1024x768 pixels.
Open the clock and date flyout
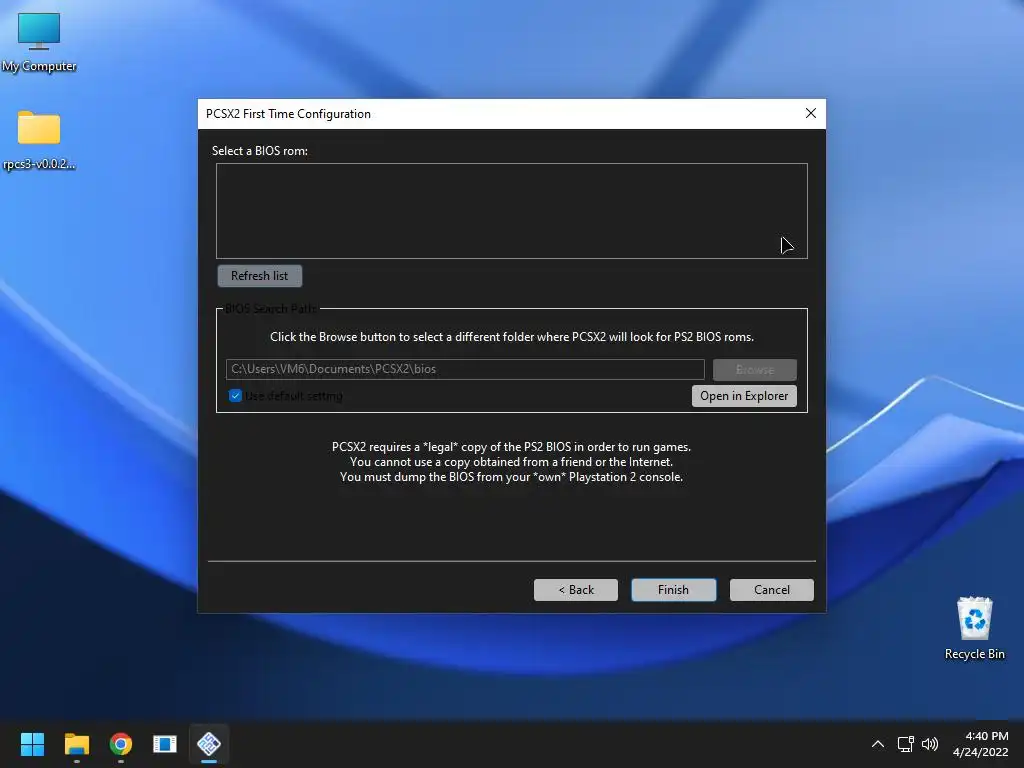980,744
